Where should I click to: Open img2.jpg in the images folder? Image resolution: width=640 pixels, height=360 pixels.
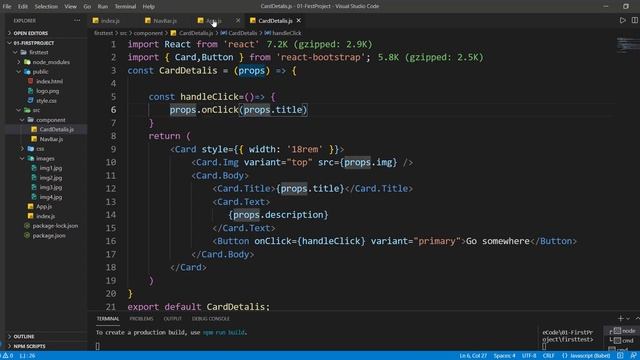[51, 178]
